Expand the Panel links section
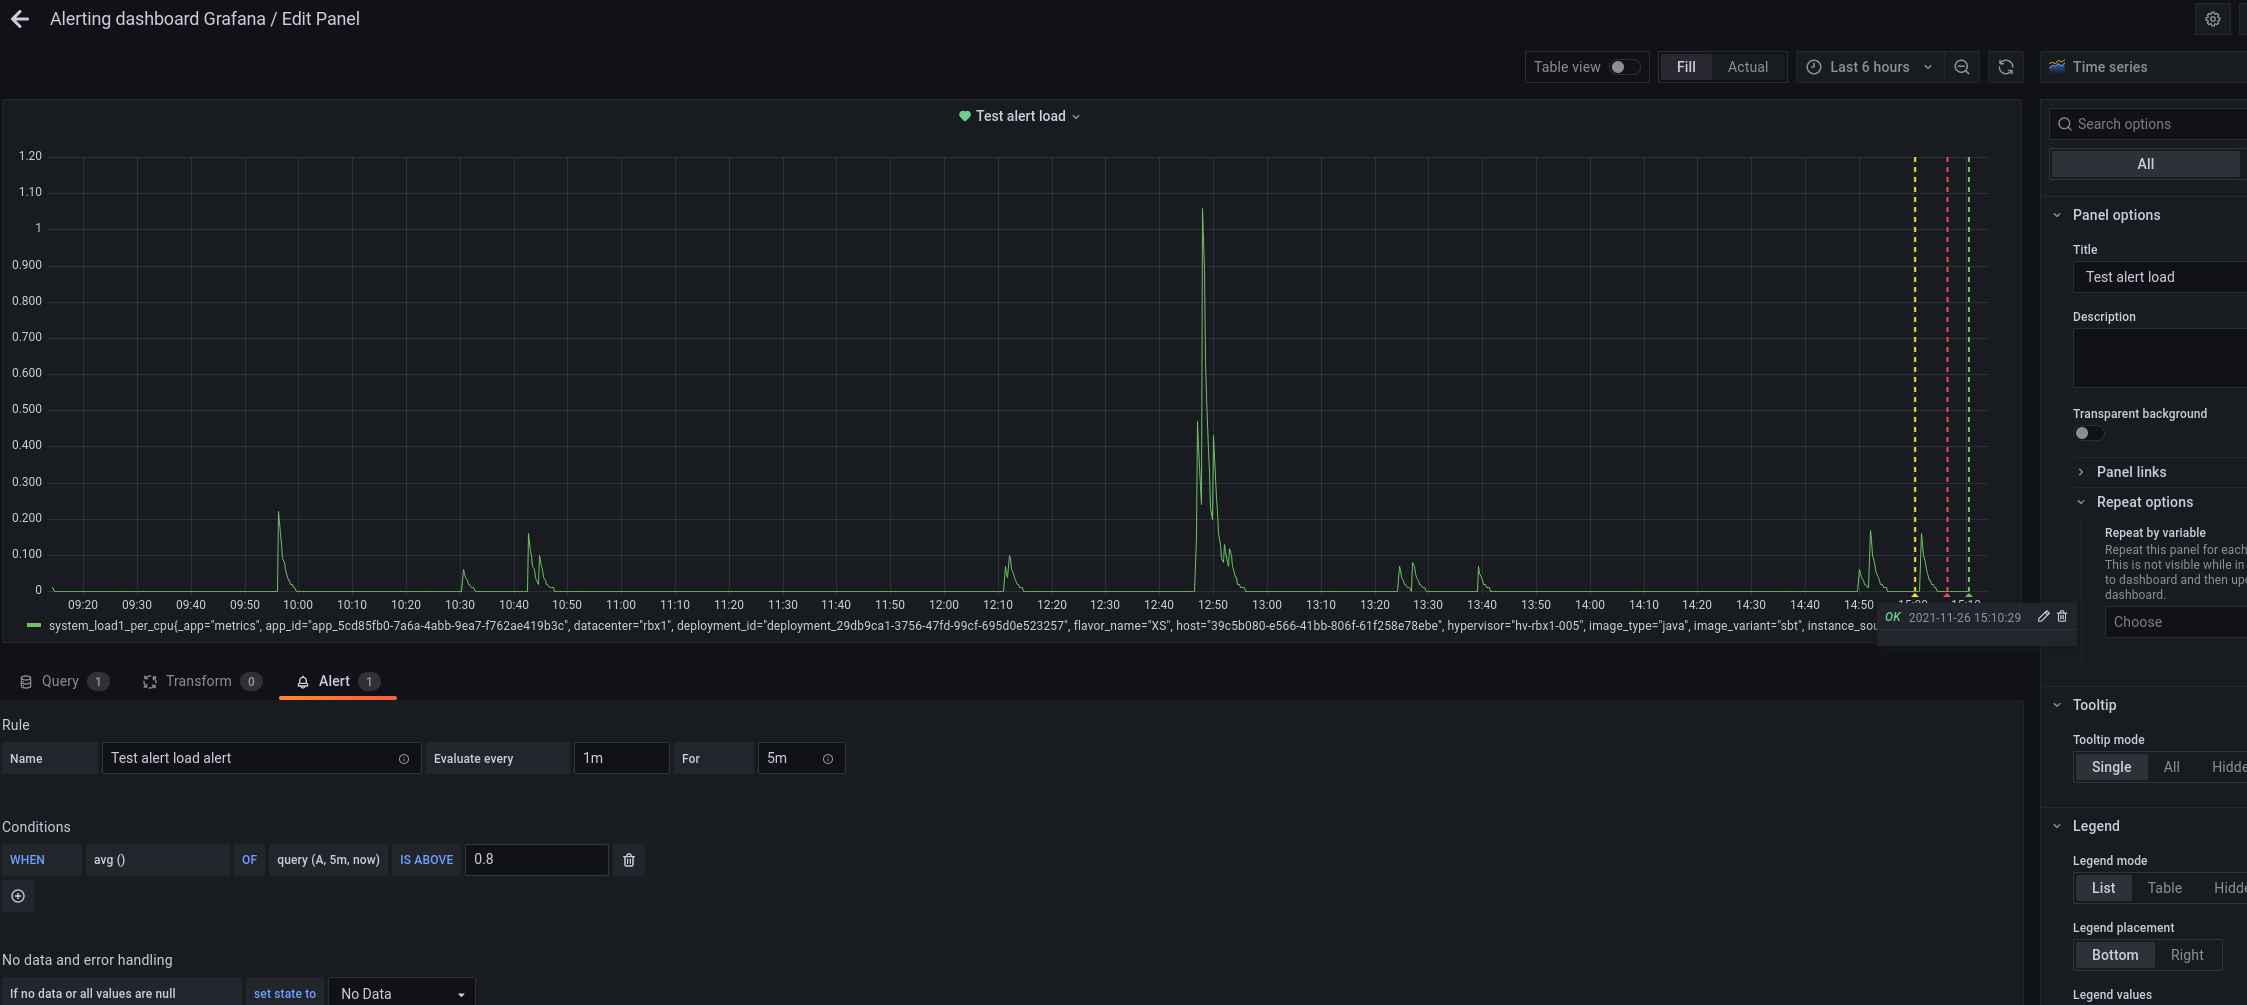Screen dimensions: 2247x1005 coord(2131,472)
